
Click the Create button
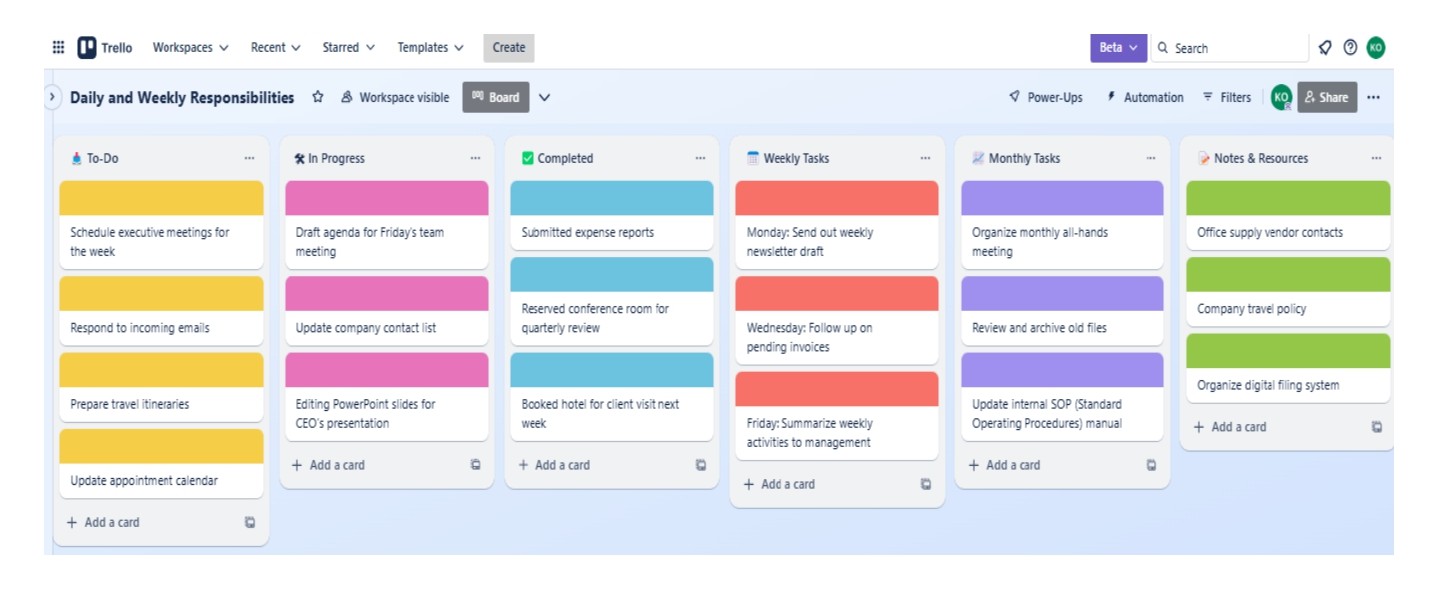[508, 47]
